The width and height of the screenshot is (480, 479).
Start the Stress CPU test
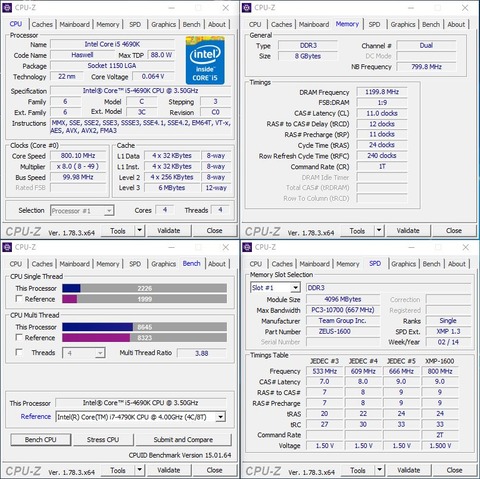point(103,440)
